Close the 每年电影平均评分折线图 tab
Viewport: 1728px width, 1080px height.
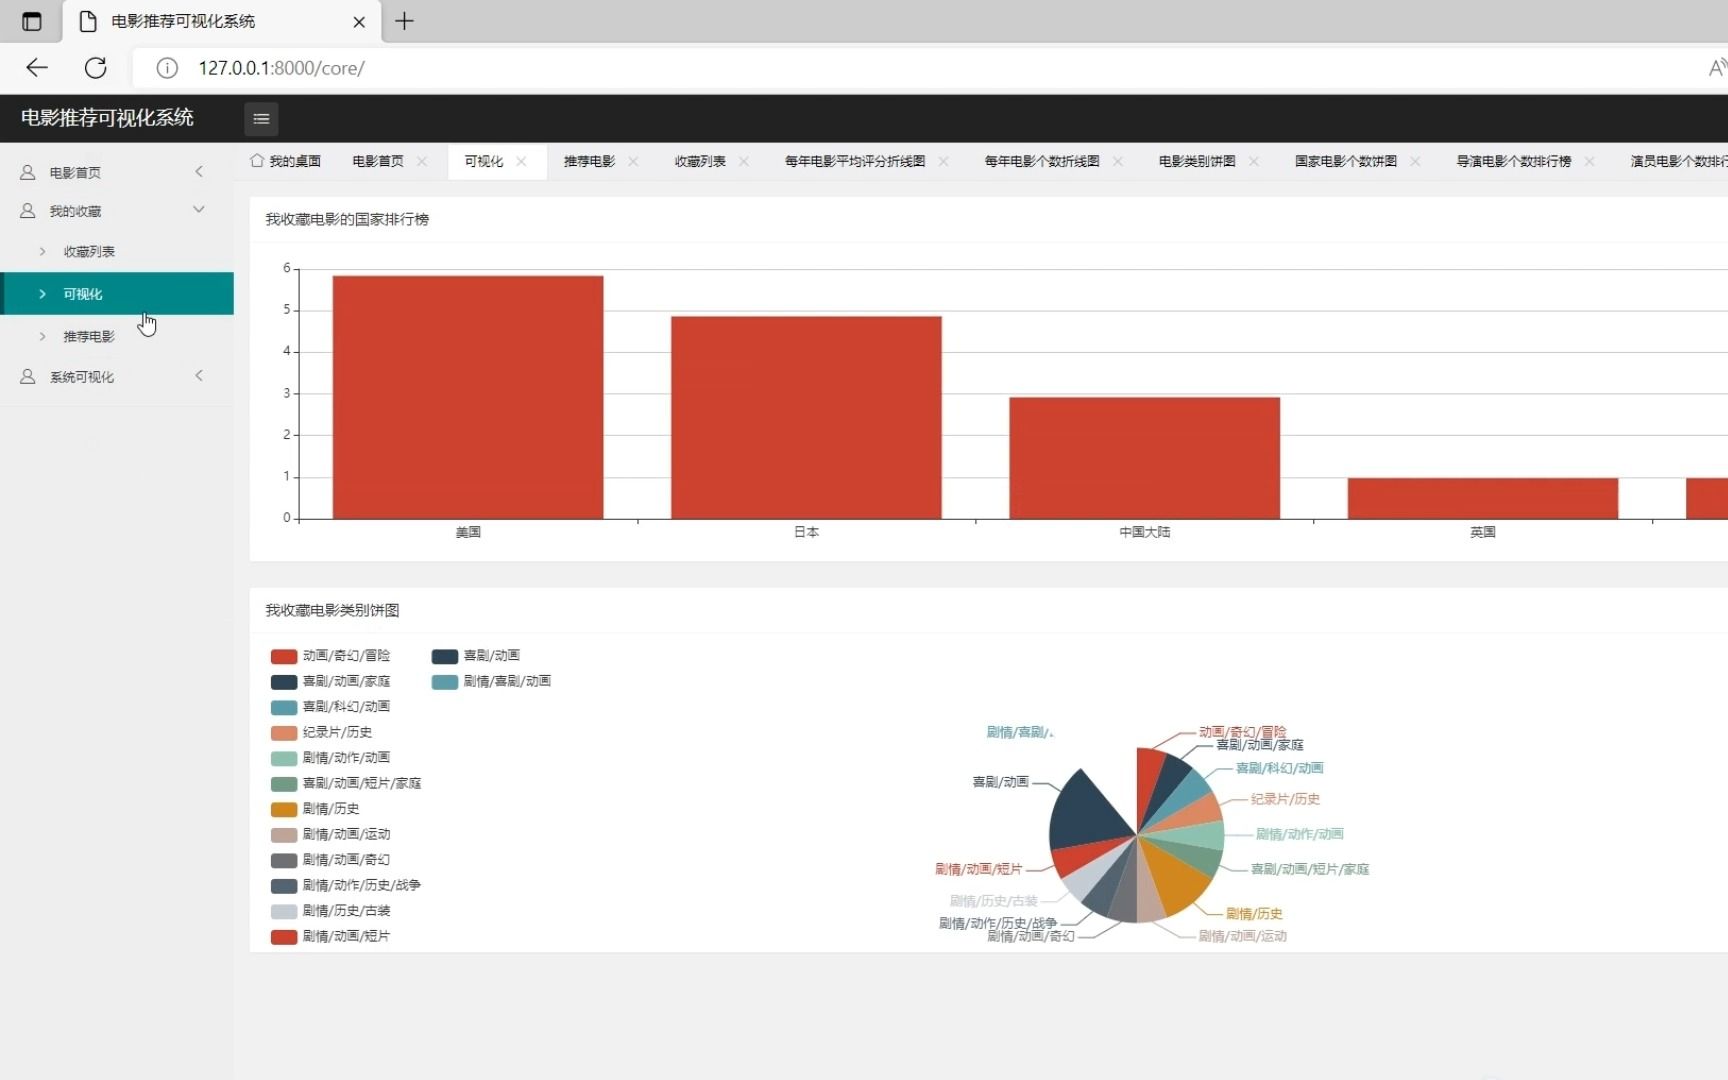coord(943,161)
